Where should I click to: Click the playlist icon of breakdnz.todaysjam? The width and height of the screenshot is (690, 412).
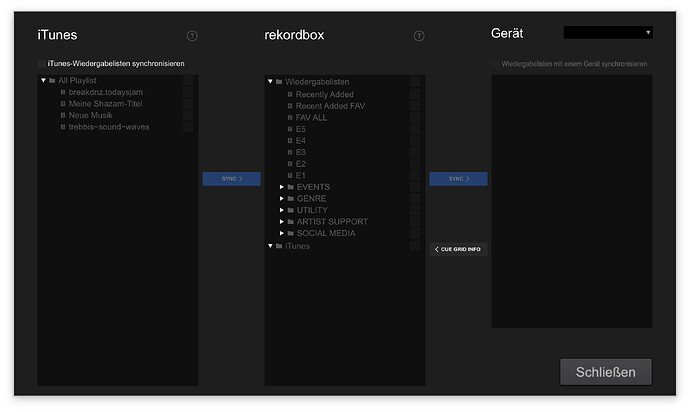[x=62, y=92]
